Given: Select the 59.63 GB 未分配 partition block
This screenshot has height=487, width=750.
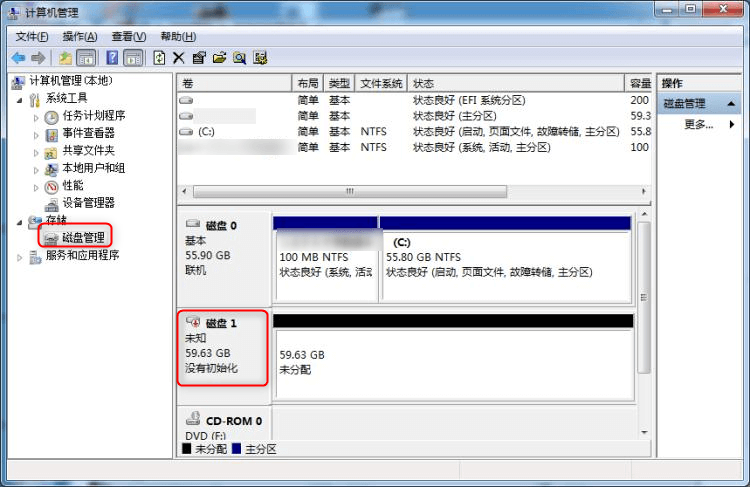Looking at the screenshot, I should click(x=454, y=364).
